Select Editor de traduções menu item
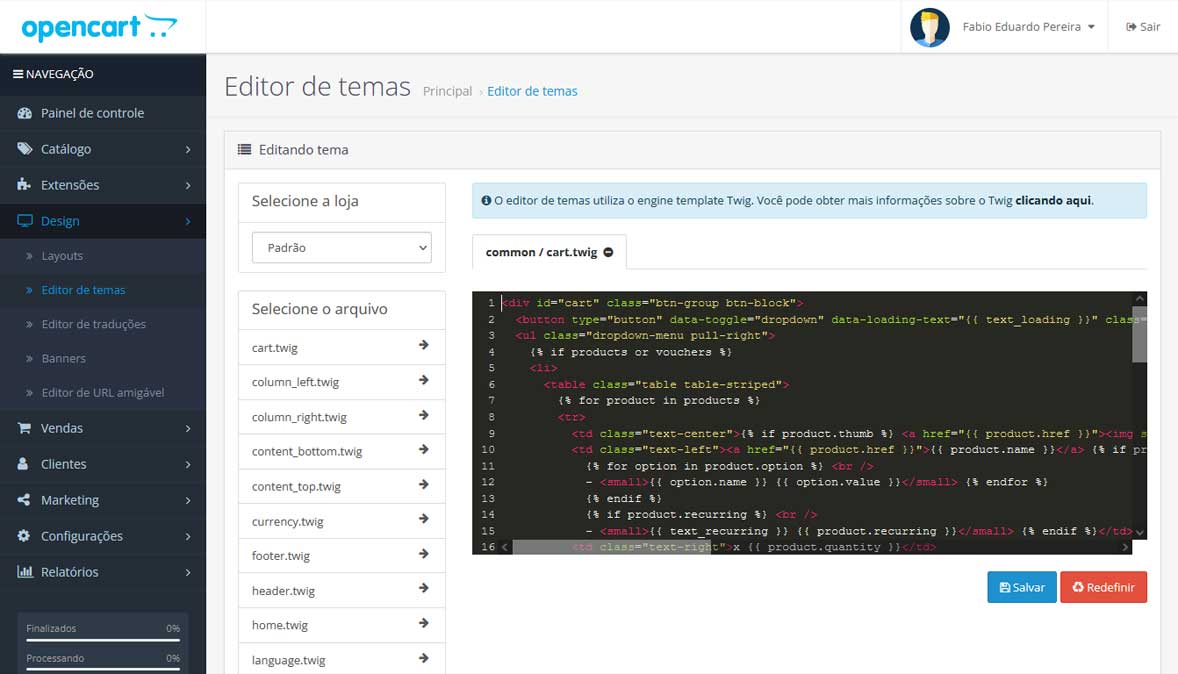The width and height of the screenshot is (1178, 674). point(93,324)
